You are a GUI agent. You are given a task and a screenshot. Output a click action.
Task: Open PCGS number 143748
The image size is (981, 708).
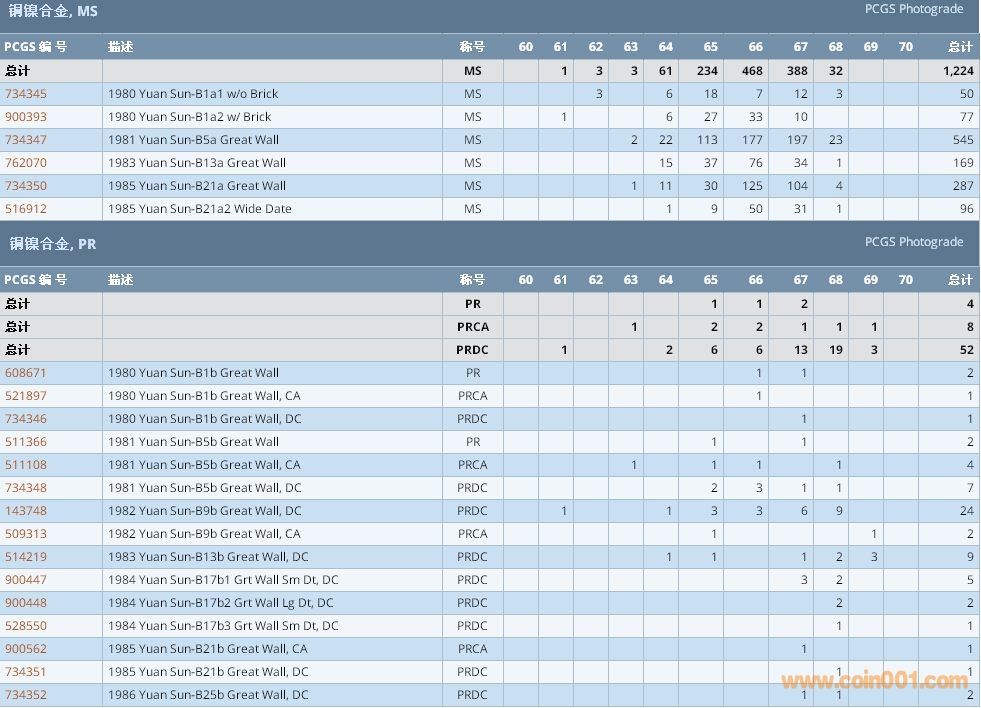tap(26, 511)
